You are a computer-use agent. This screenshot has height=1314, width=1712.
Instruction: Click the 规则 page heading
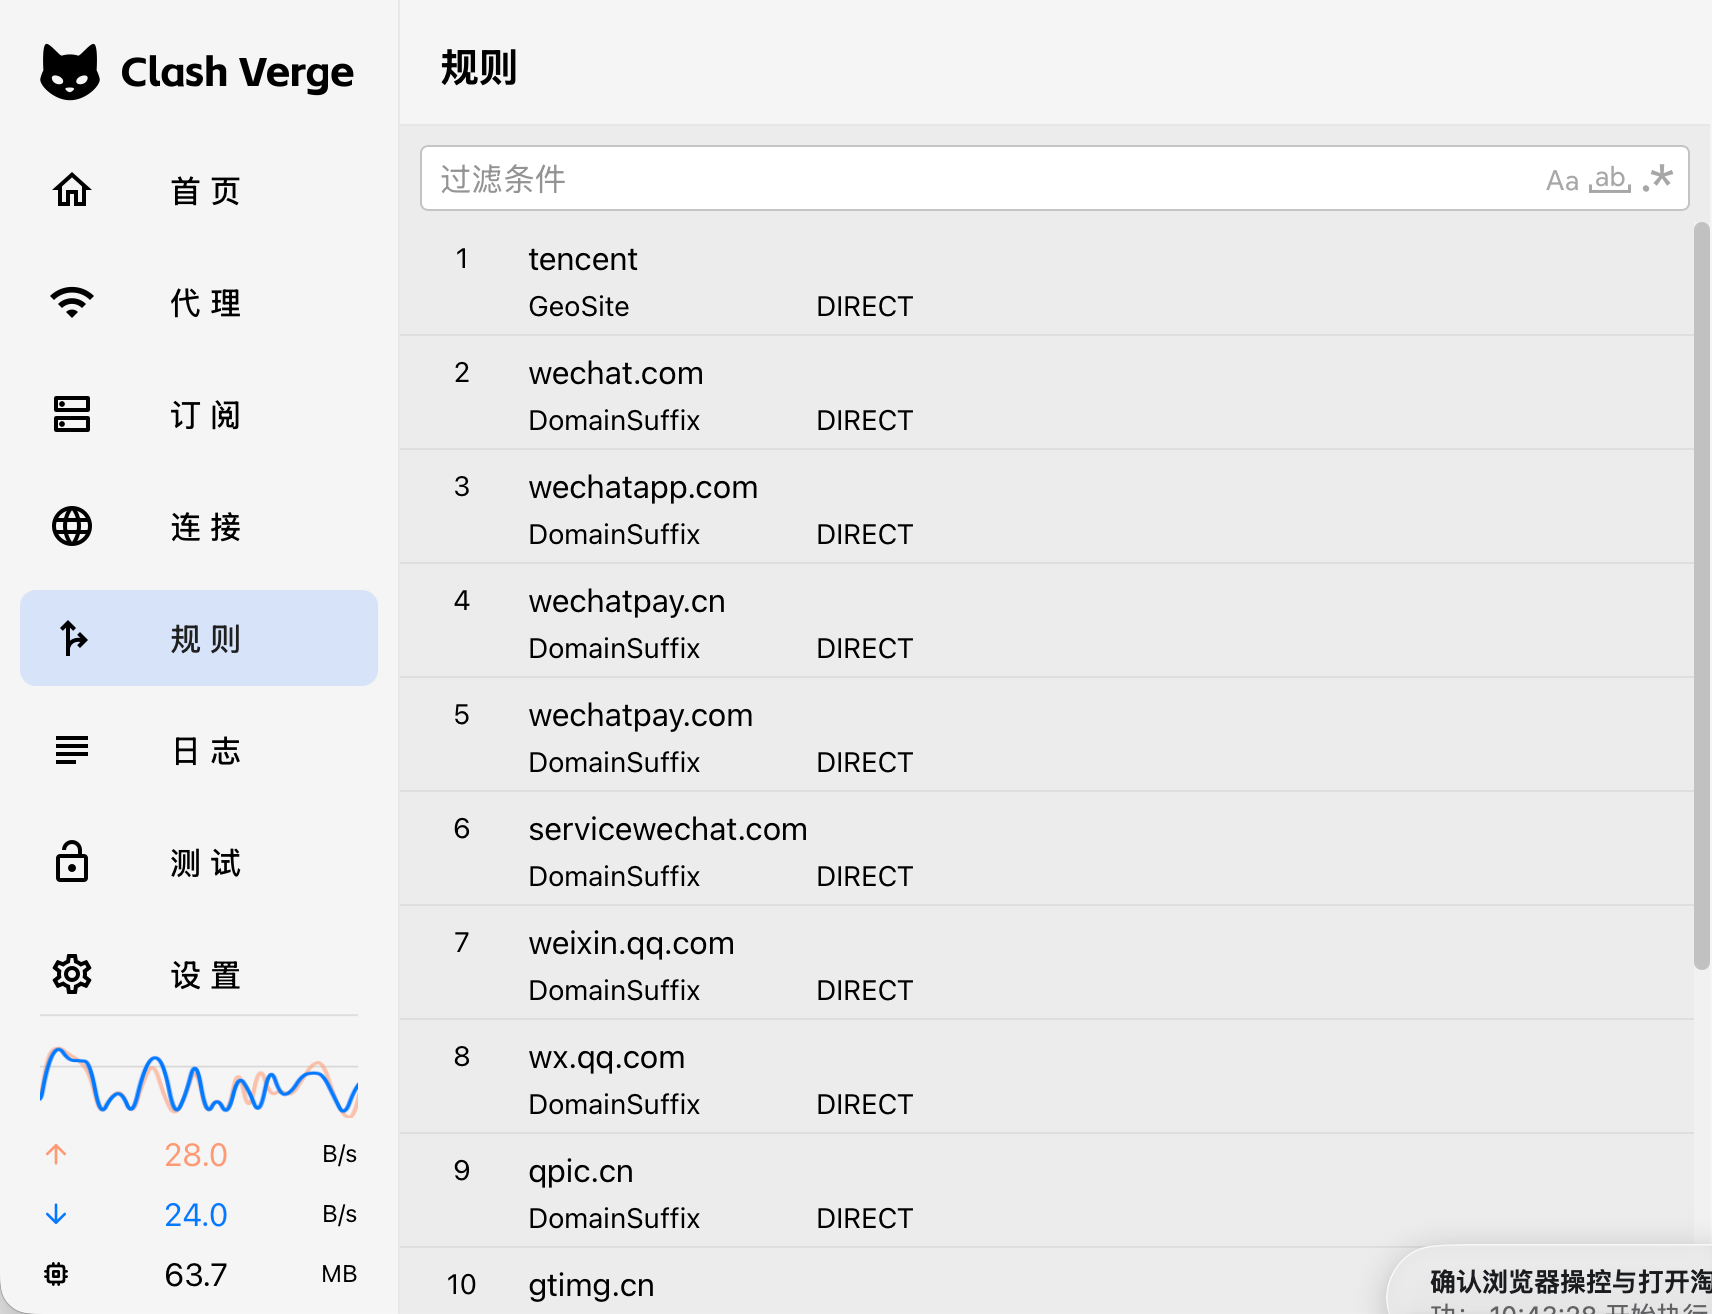click(479, 68)
